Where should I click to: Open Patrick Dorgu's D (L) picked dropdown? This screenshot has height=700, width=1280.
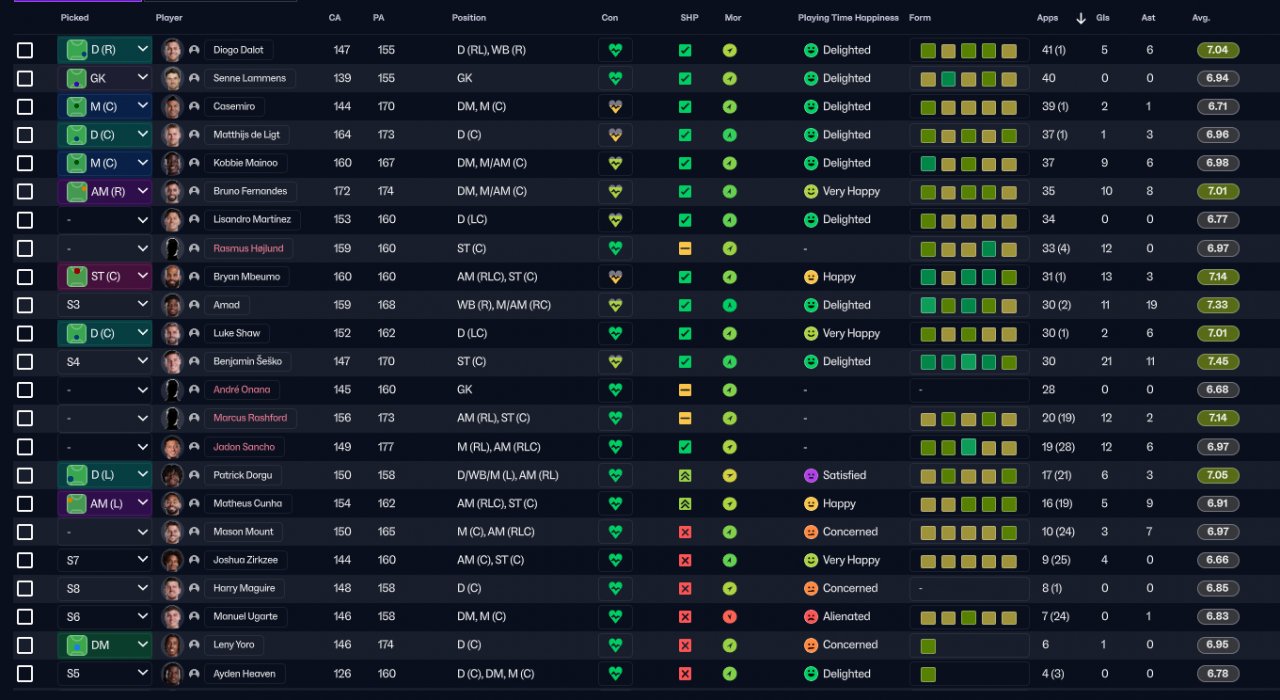(x=105, y=475)
